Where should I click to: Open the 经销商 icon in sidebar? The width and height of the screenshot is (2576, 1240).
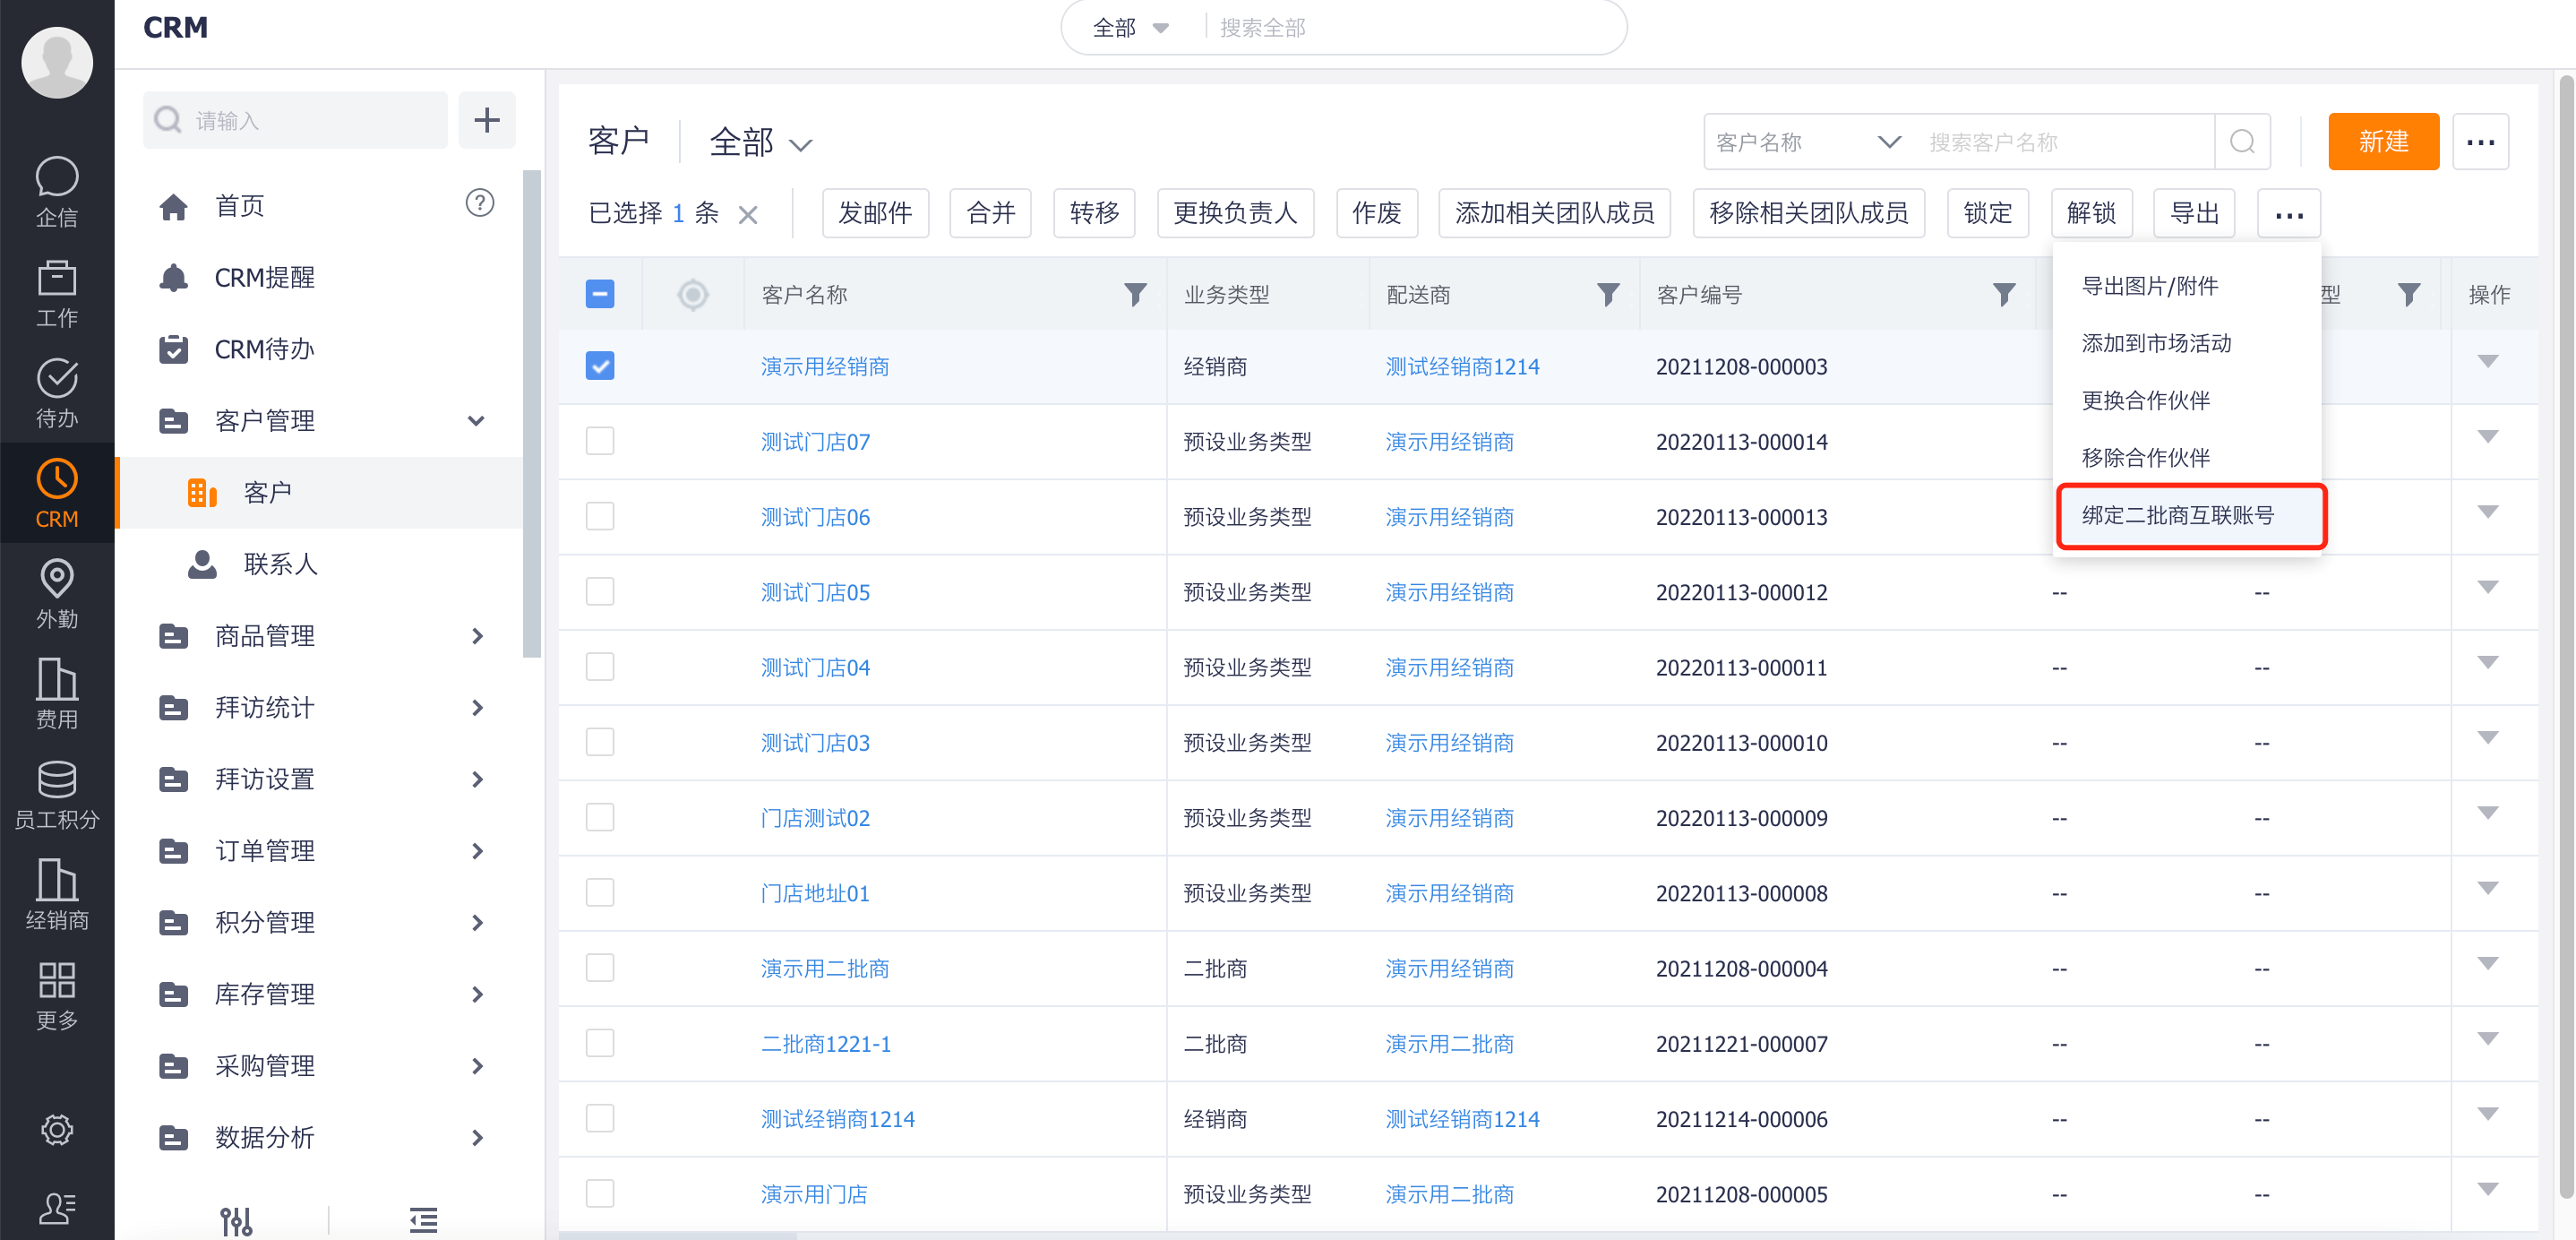pos(57,894)
